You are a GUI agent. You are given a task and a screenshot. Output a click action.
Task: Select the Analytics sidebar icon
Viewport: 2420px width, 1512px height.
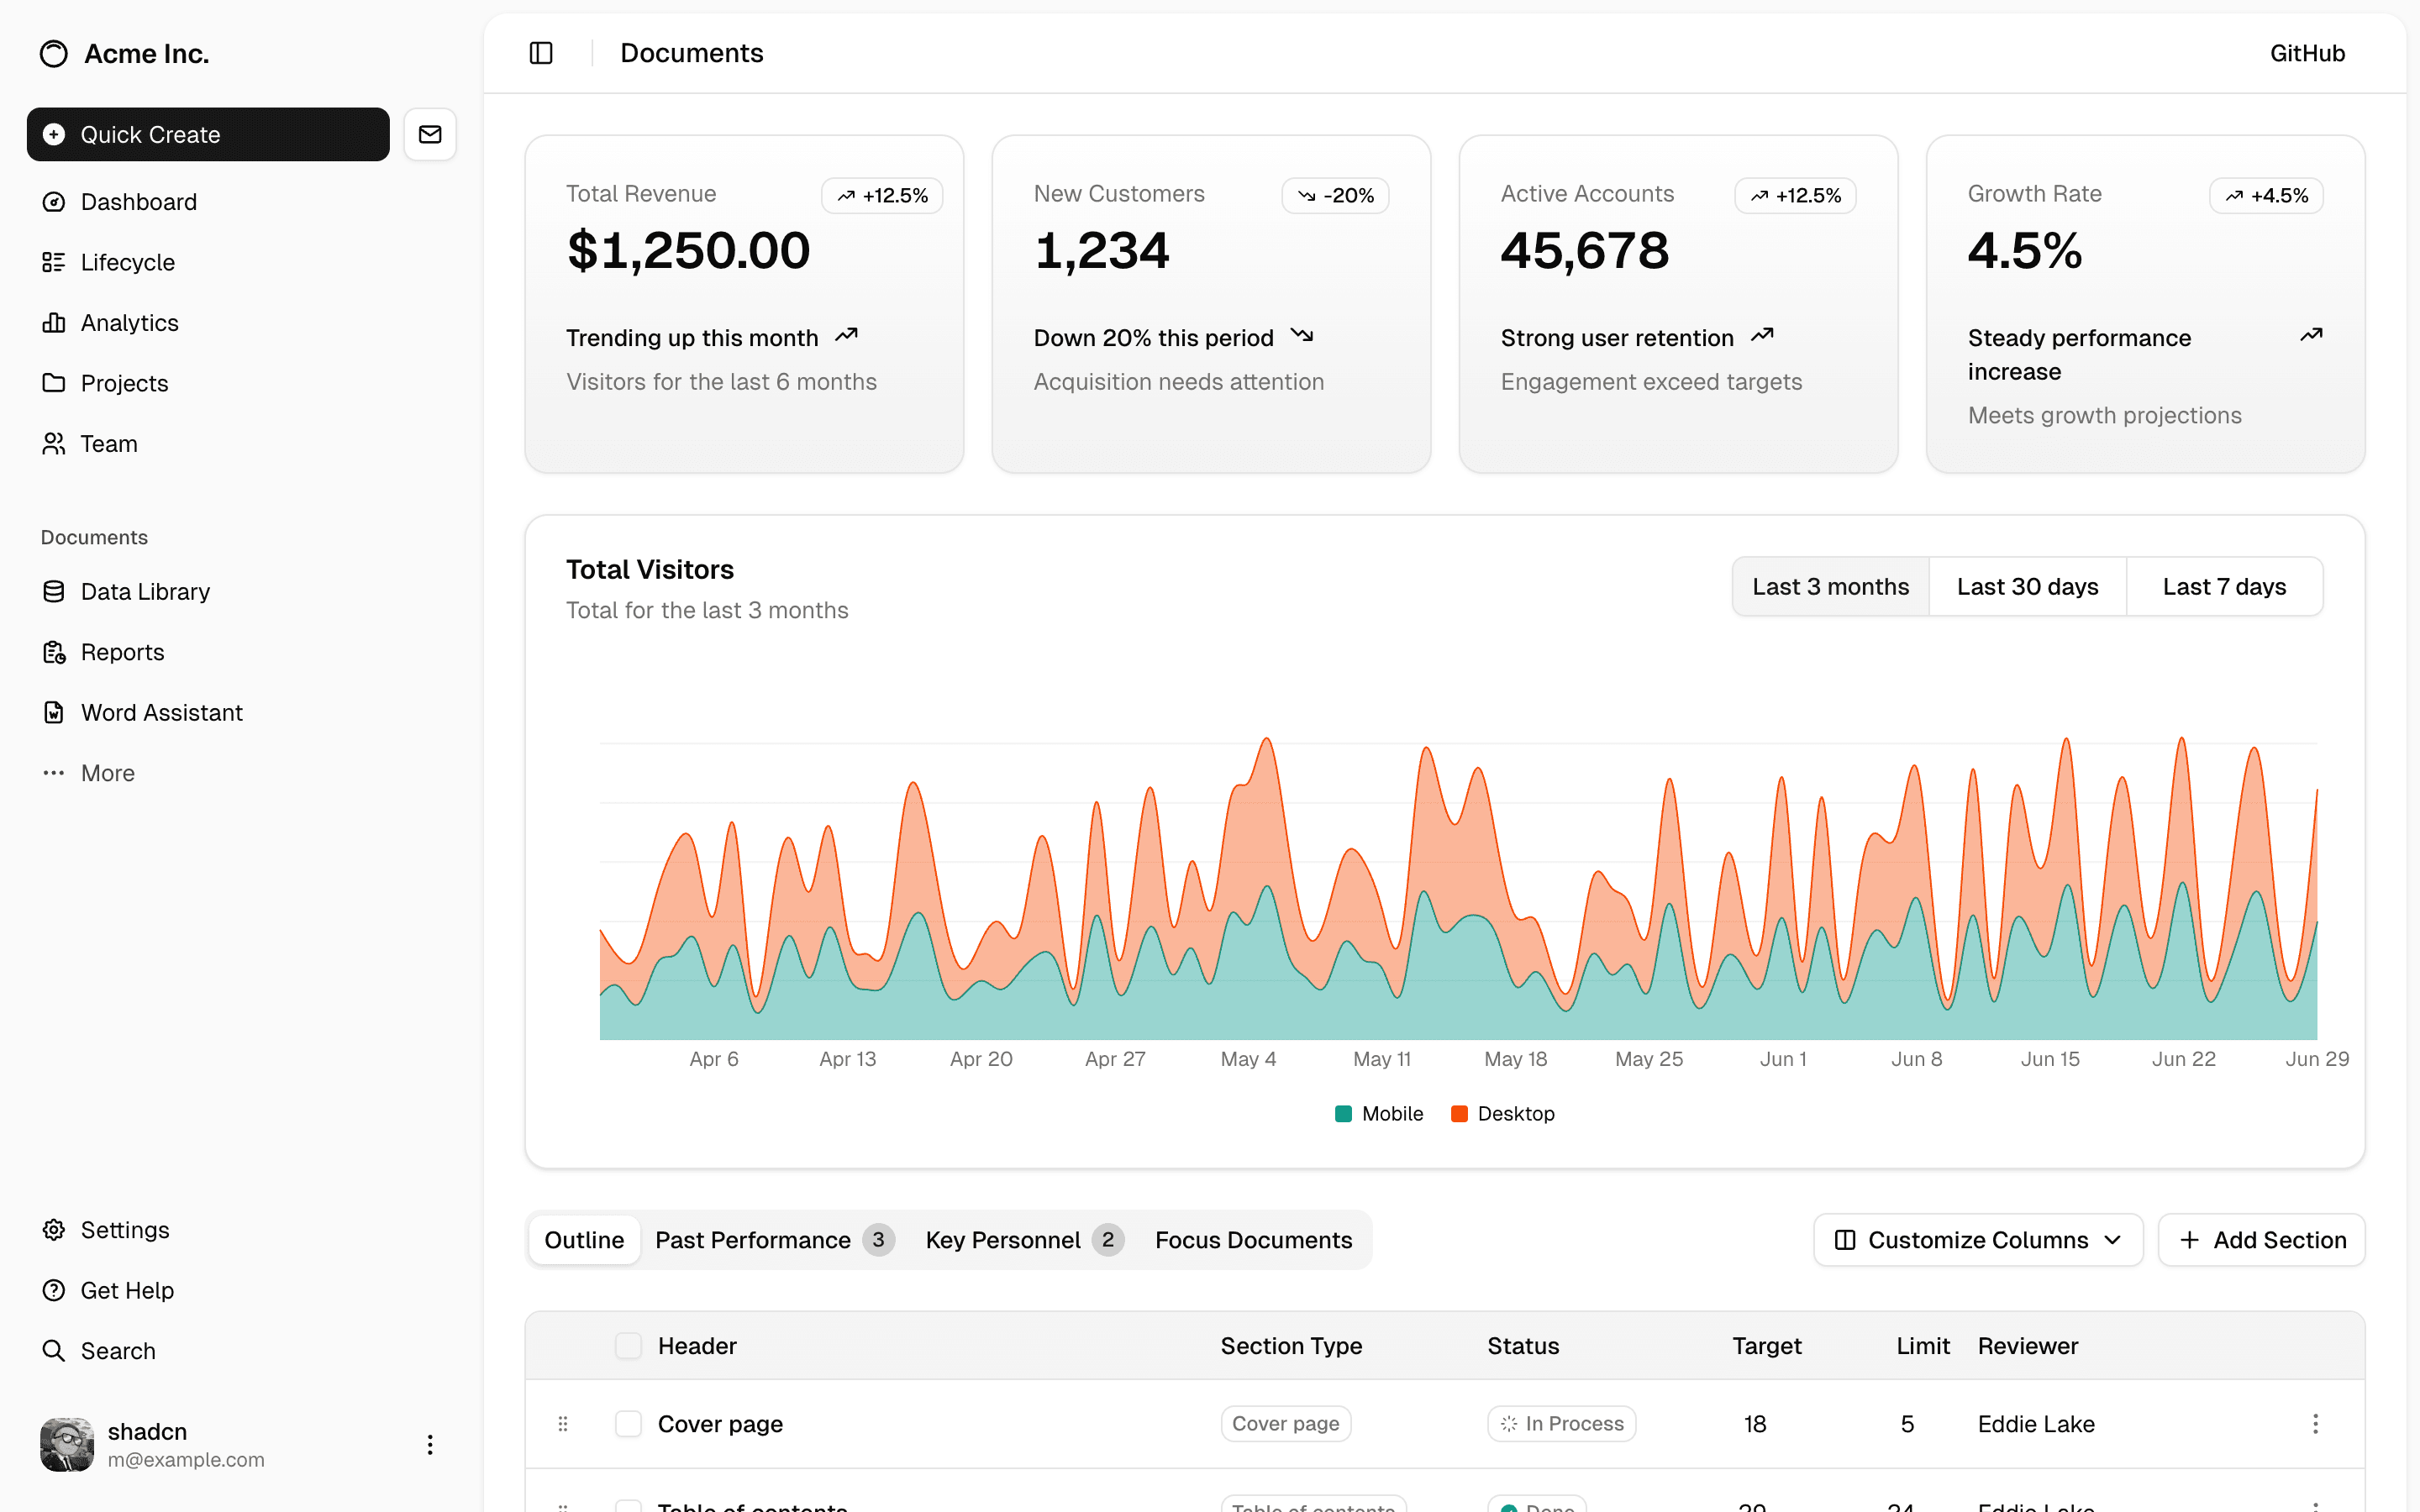(x=54, y=322)
